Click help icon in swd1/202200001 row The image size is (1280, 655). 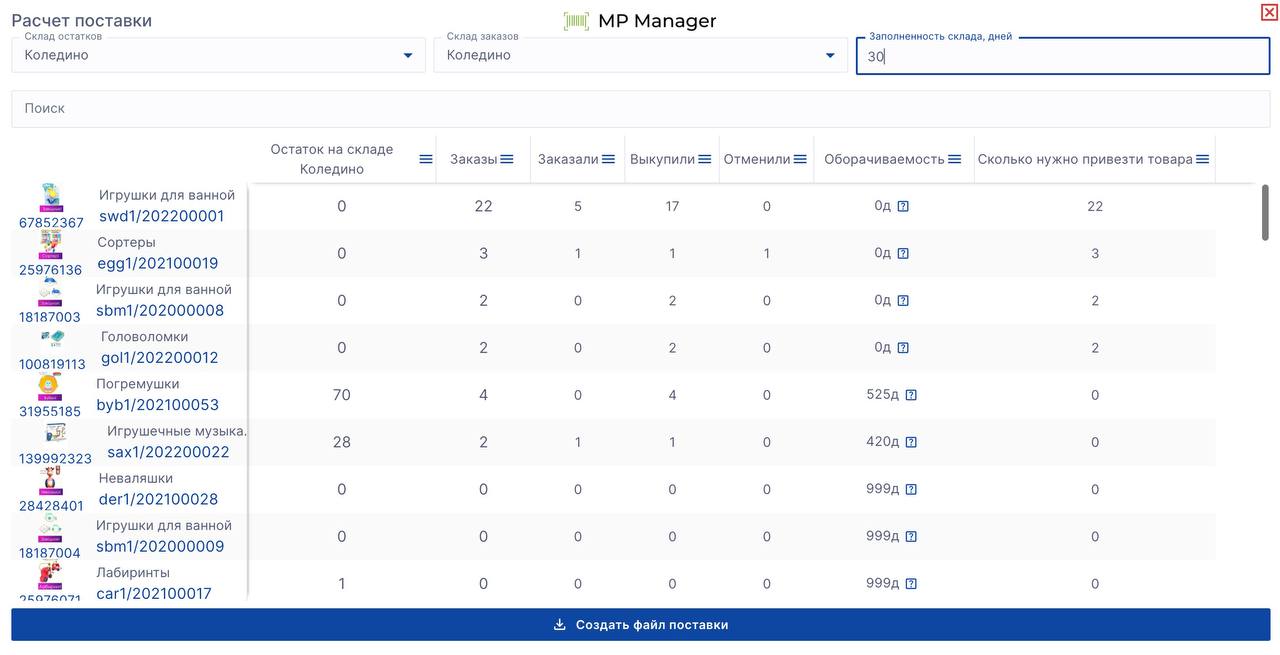(903, 206)
